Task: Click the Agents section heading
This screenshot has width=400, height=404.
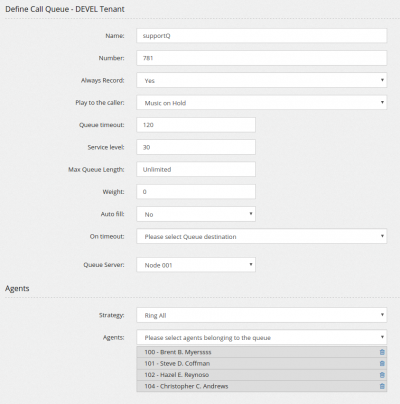Action: 17,288
